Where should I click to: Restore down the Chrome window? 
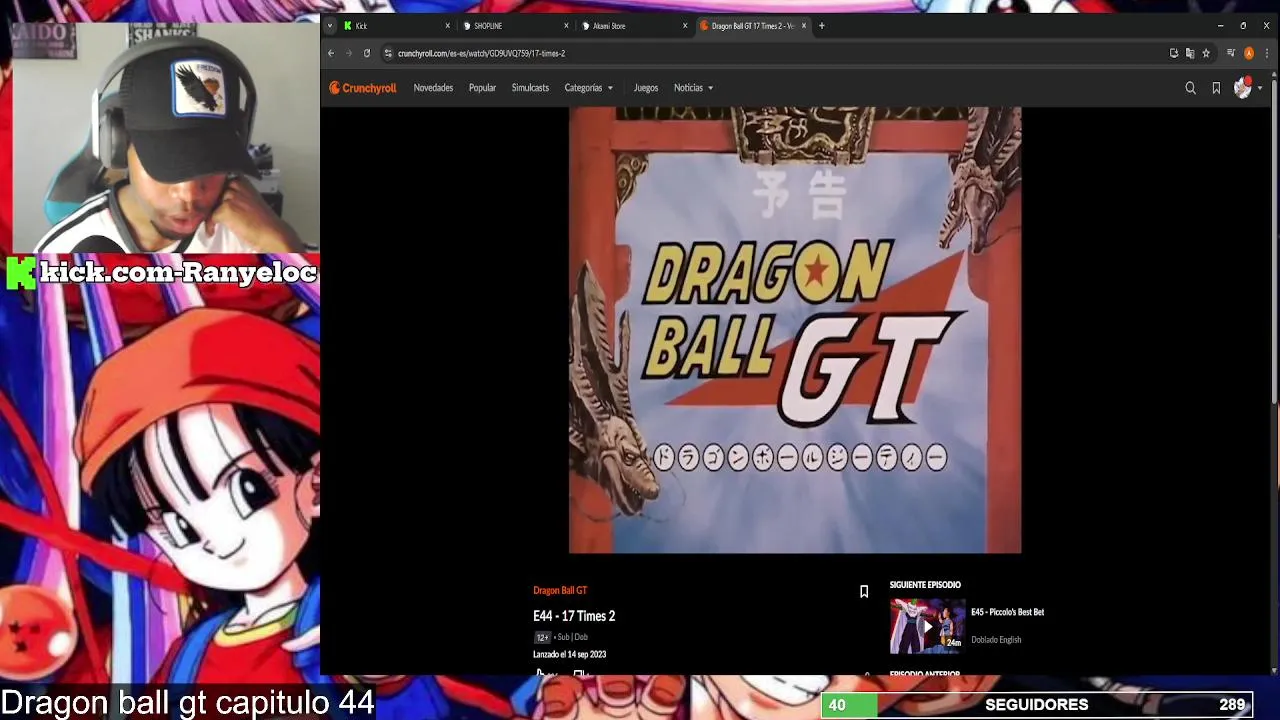point(1243,26)
